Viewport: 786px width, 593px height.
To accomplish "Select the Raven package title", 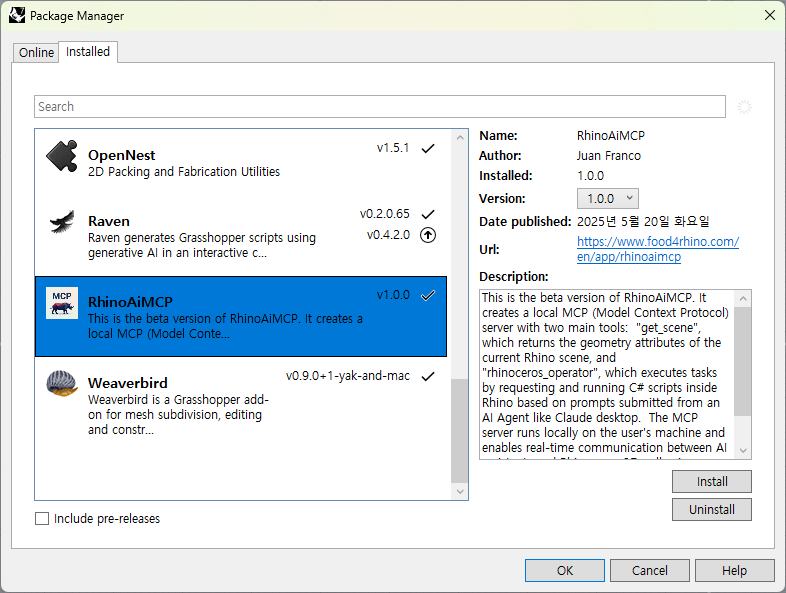I will click(109, 221).
